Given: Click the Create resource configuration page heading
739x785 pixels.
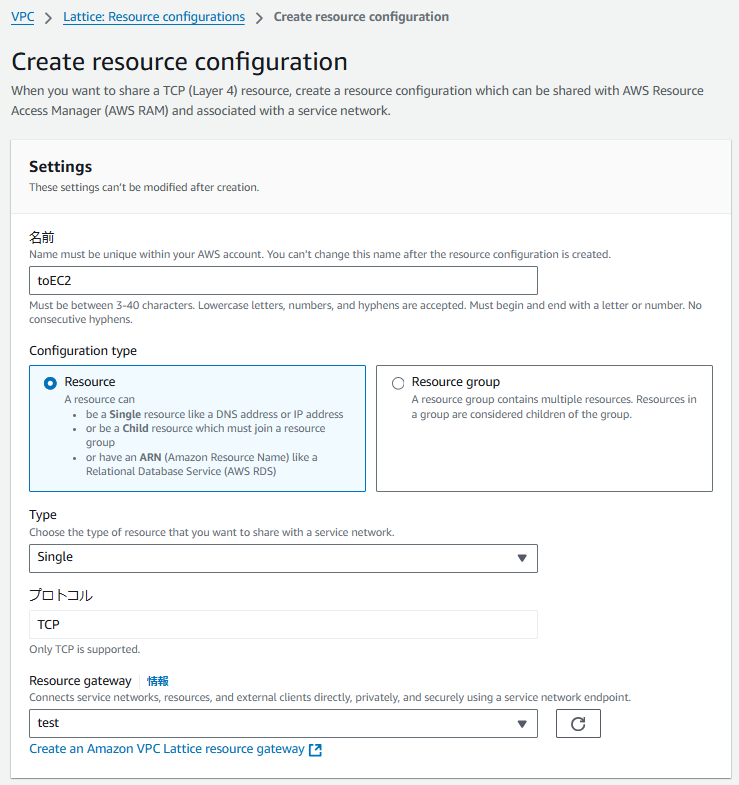Looking at the screenshot, I should (x=179, y=62).
